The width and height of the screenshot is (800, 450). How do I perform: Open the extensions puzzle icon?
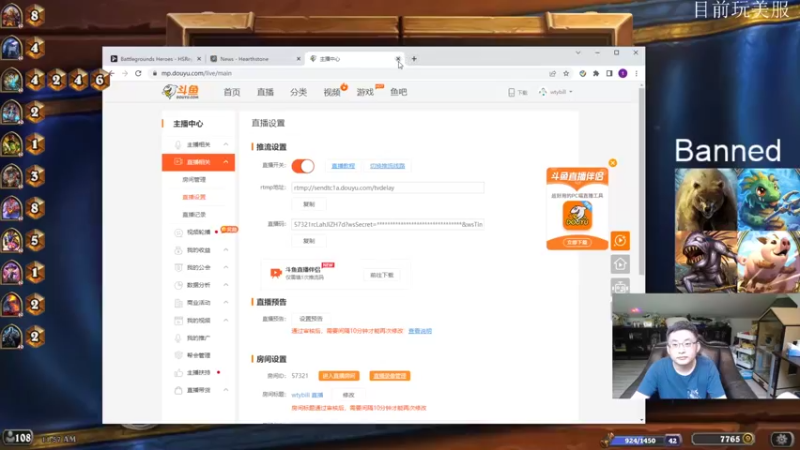[x=595, y=73]
